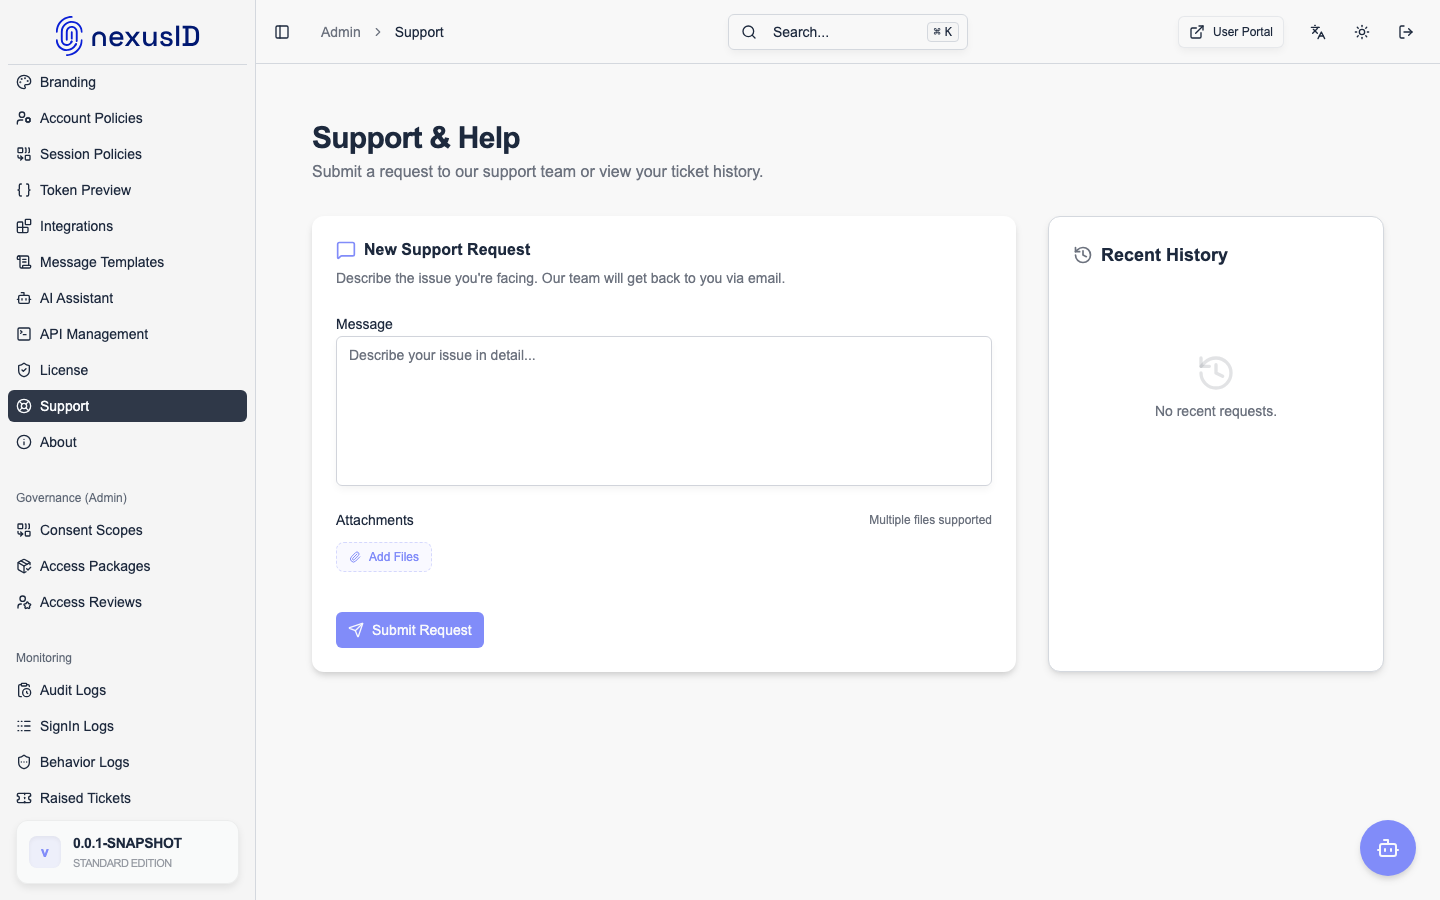Click the SignIn Logs list icon
1440x900 pixels.
click(24, 726)
